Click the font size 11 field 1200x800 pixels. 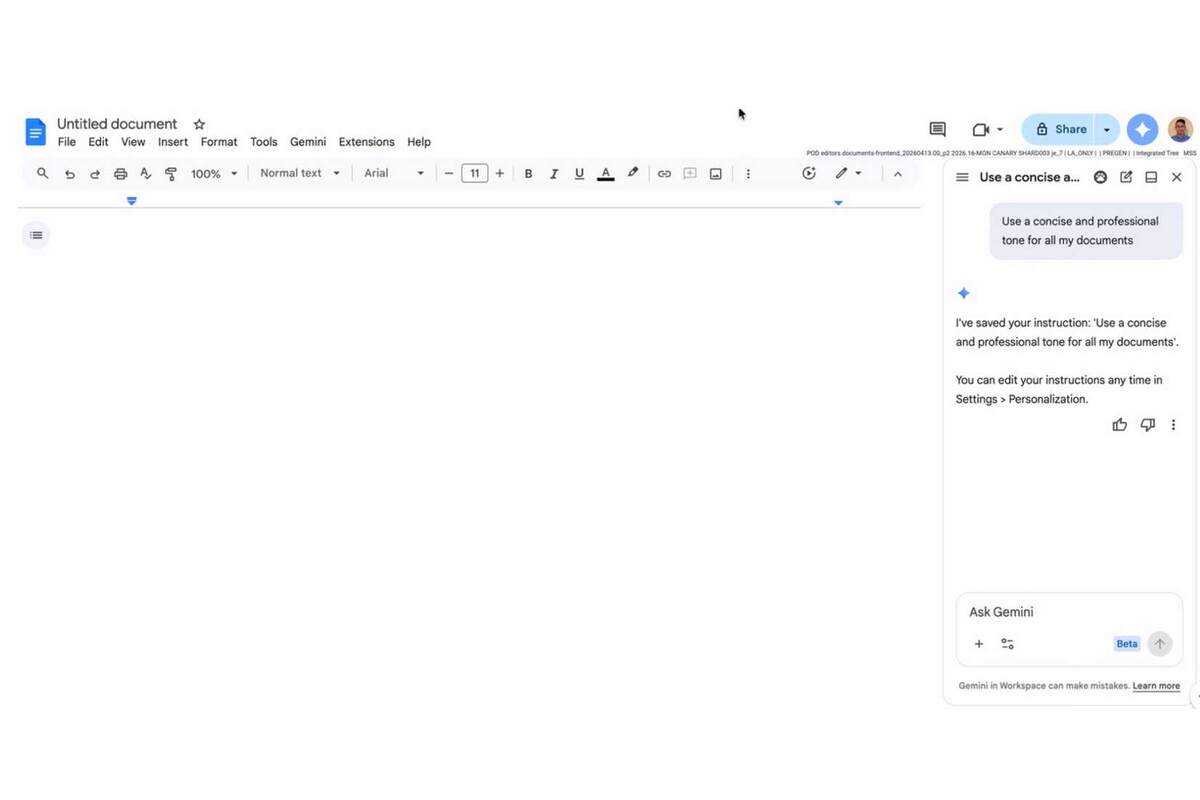tap(475, 173)
